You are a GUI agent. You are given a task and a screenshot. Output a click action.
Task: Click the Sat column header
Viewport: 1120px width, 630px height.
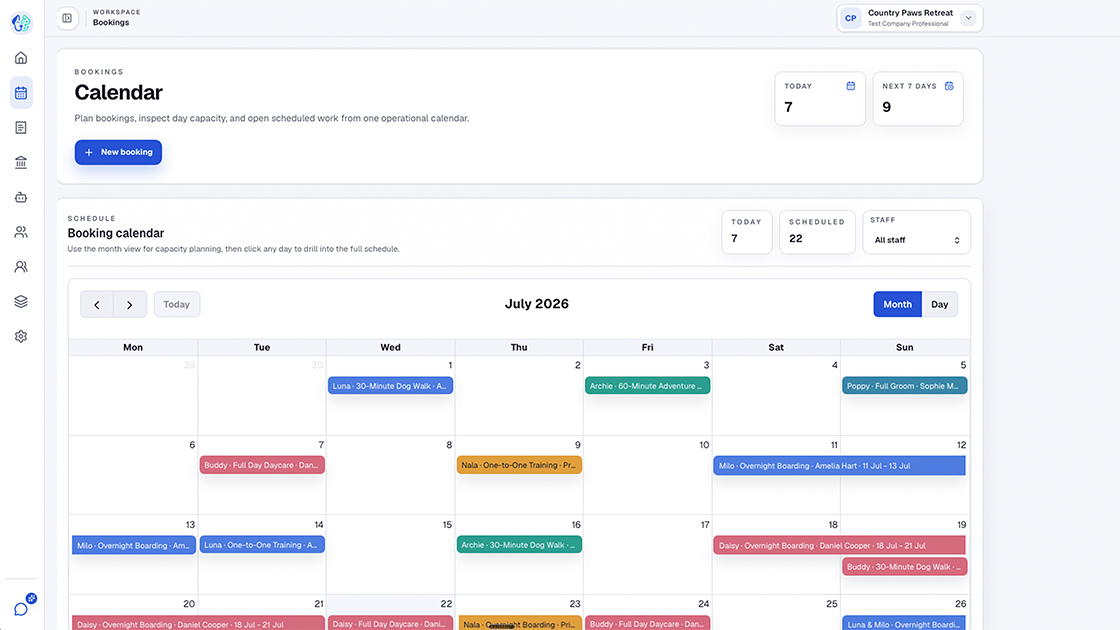point(776,347)
